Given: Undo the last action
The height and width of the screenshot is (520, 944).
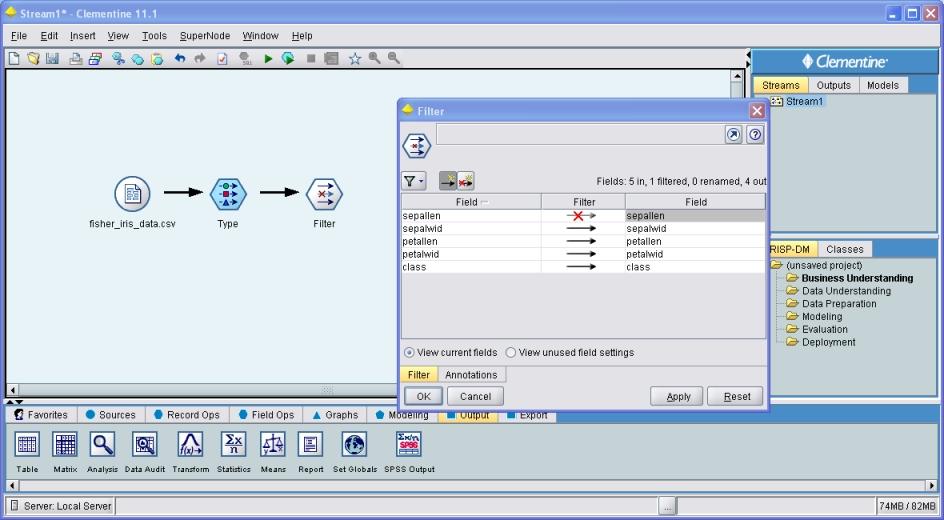Looking at the screenshot, I should [x=180, y=58].
